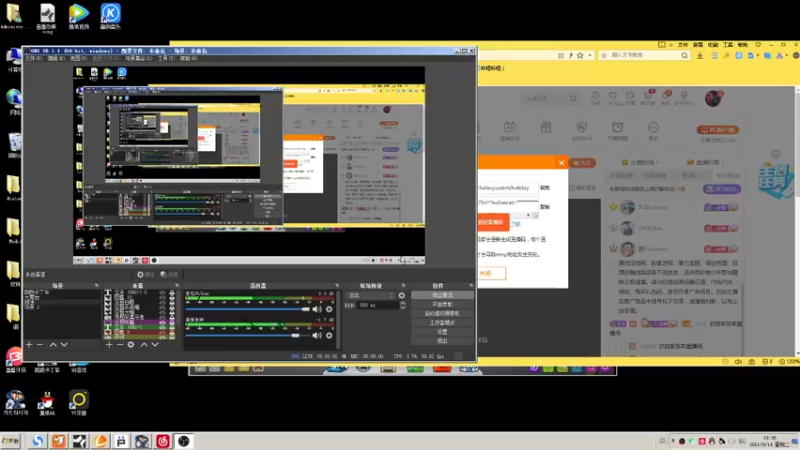800x450 pixels.
Task: Open the OBS Studio icon on the taskbar
Action: [184, 441]
